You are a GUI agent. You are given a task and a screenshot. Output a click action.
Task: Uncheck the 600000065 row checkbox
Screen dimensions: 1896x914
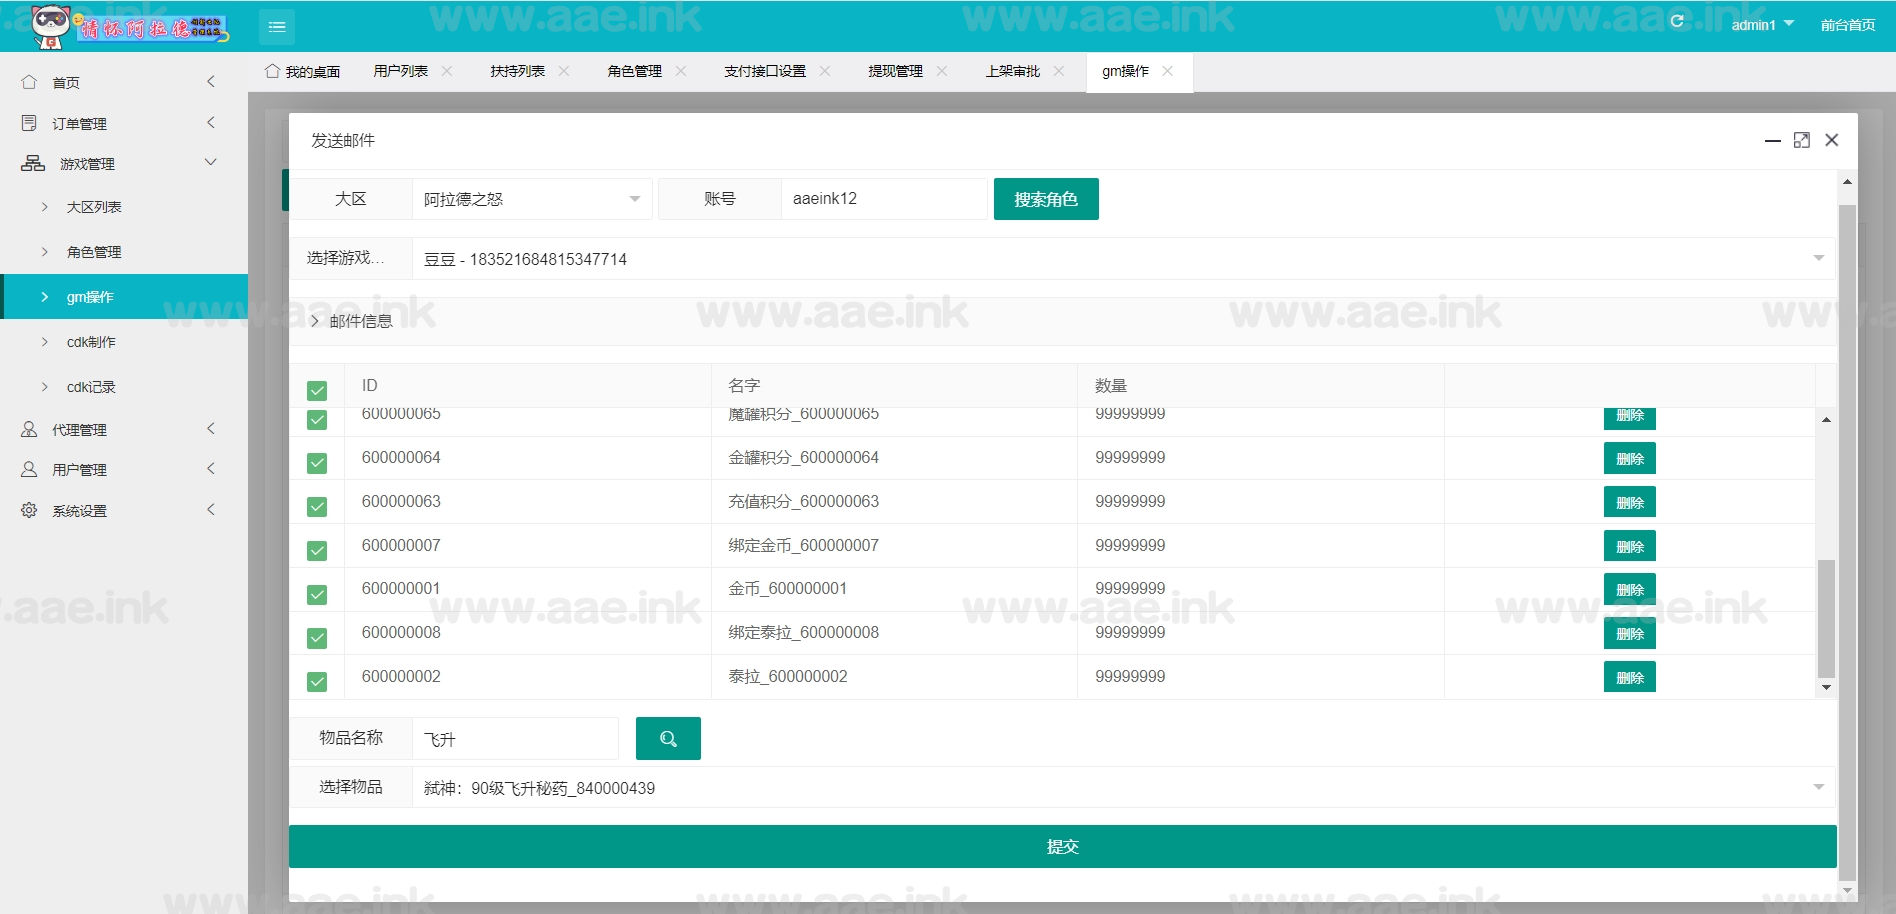click(317, 419)
